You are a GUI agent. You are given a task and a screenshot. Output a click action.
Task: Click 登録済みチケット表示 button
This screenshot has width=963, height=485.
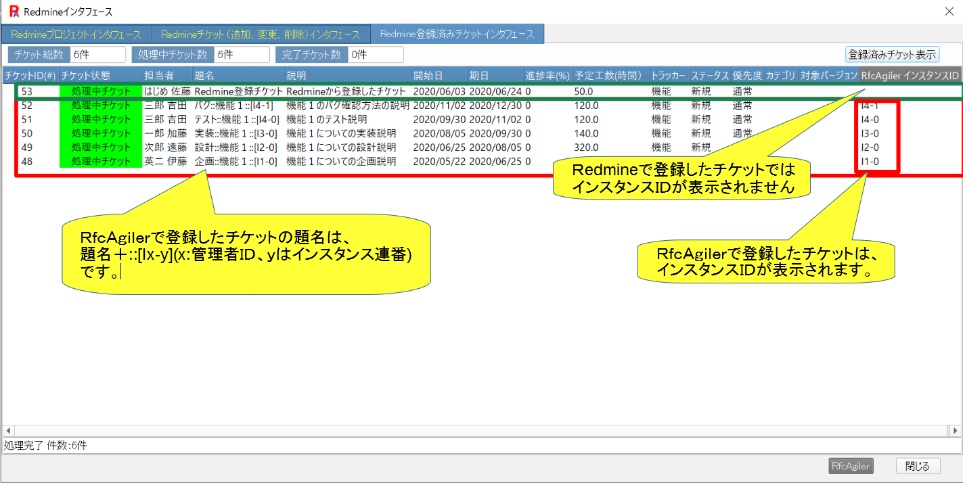[x=892, y=55]
